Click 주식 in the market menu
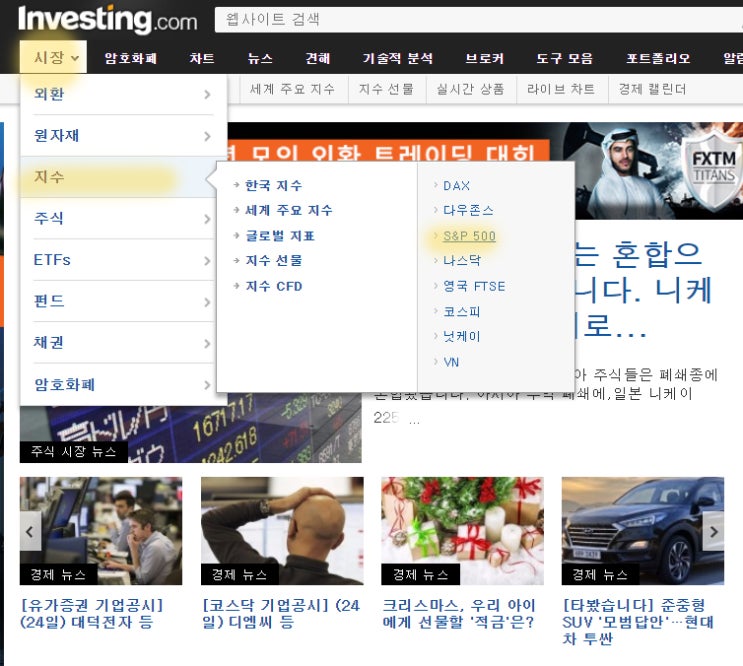The height and width of the screenshot is (666, 743). (48, 218)
